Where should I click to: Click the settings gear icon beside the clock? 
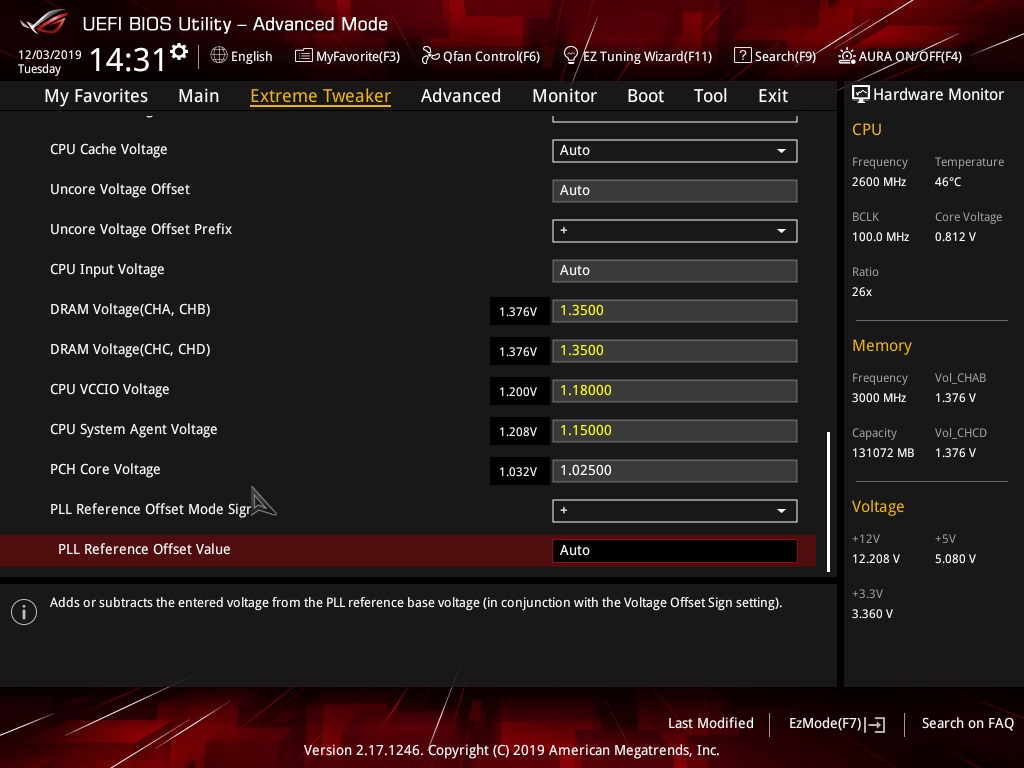point(179,52)
